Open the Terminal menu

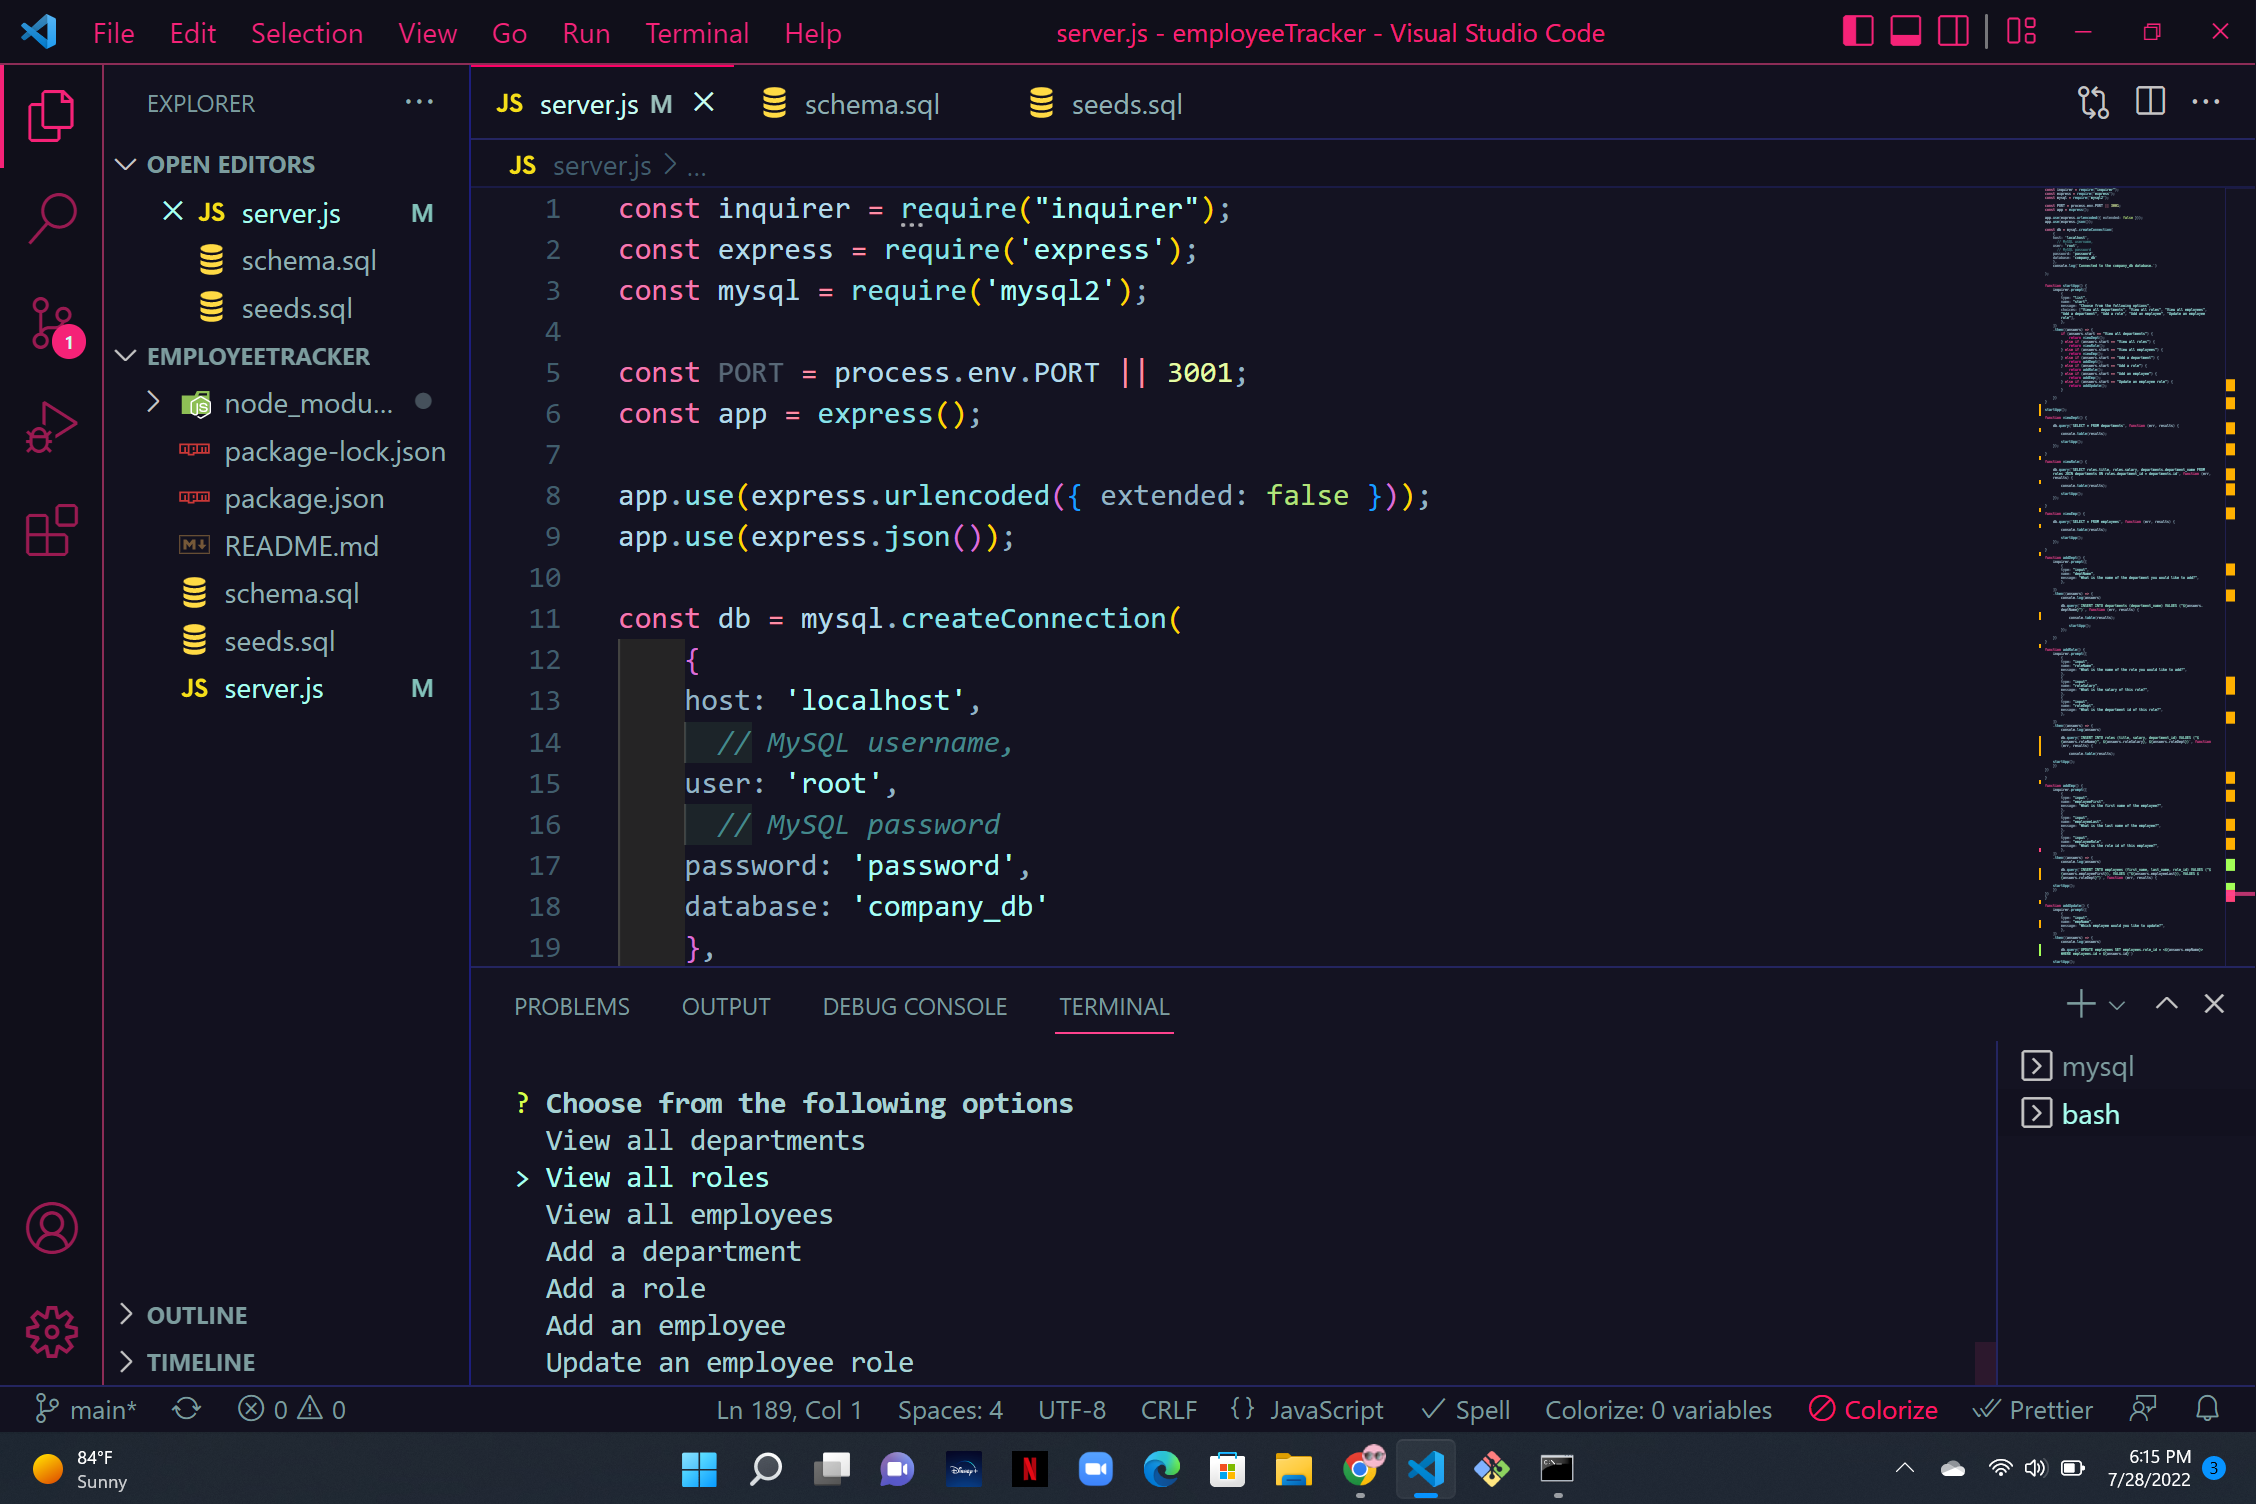pos(696,32)
